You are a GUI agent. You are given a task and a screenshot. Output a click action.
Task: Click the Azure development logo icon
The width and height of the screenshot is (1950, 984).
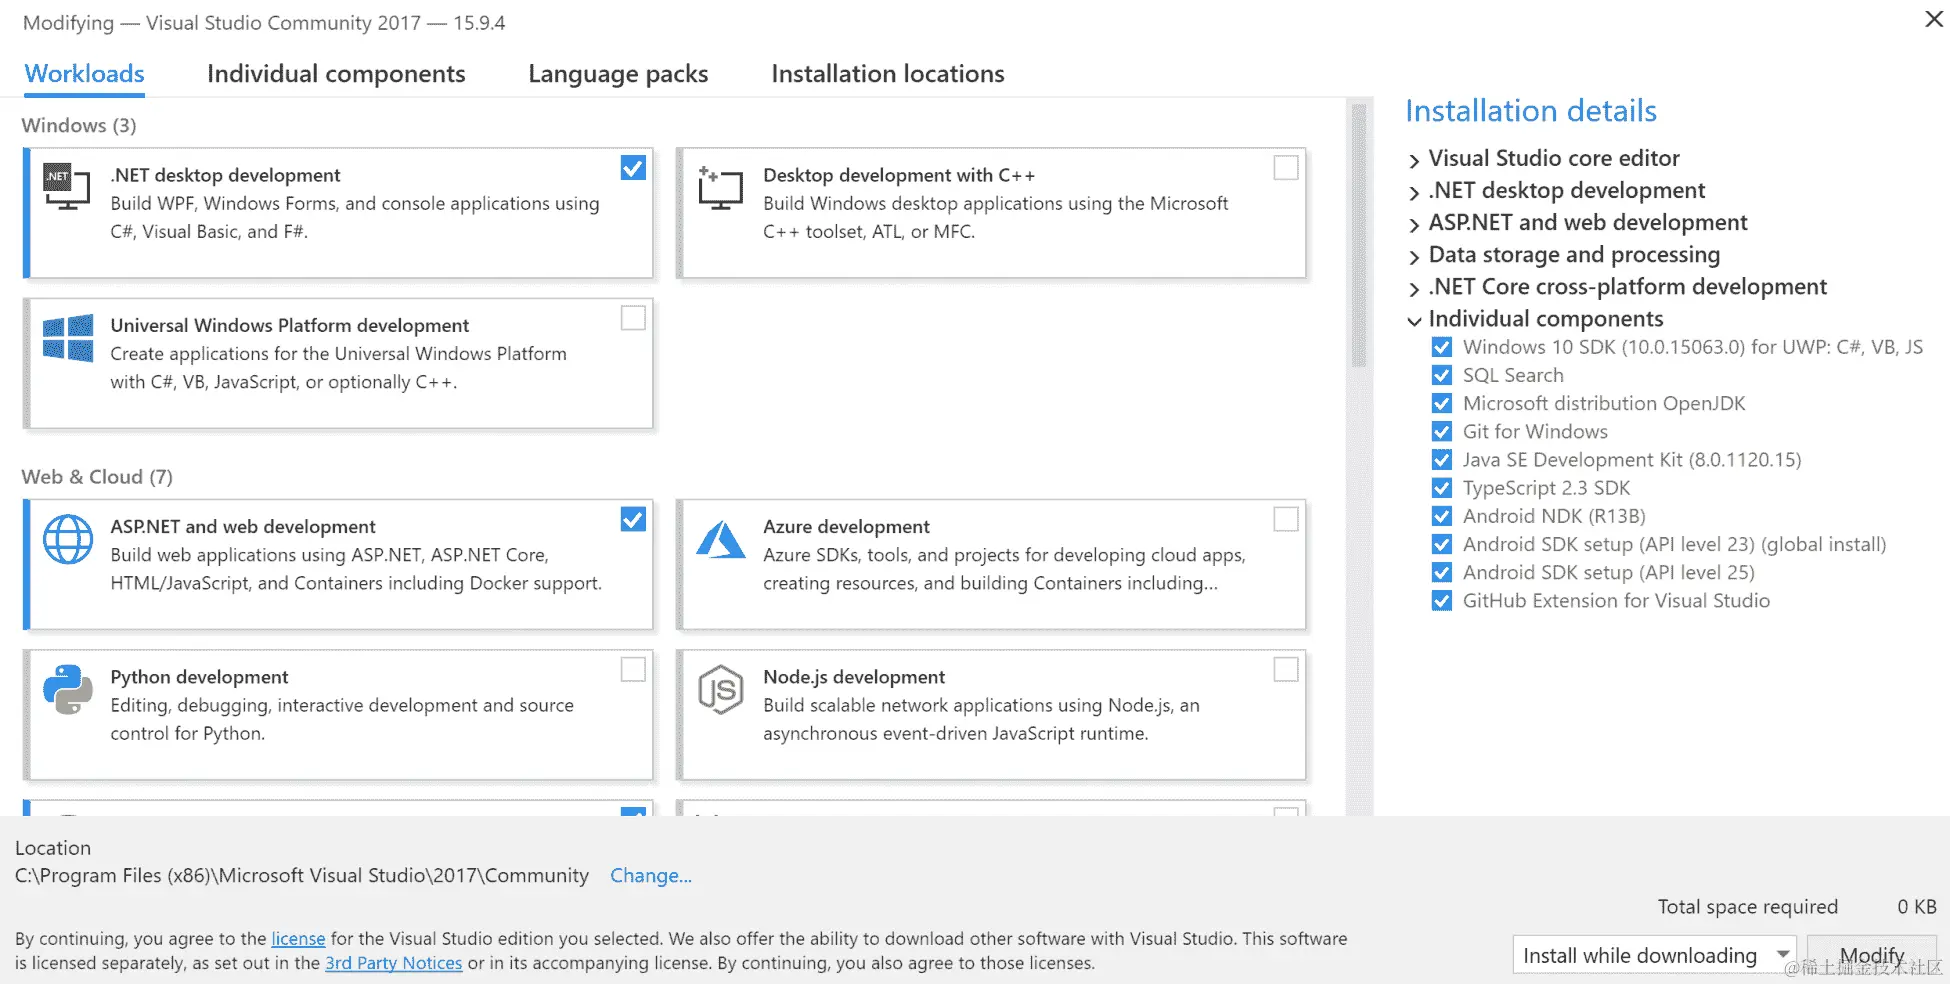721,539
